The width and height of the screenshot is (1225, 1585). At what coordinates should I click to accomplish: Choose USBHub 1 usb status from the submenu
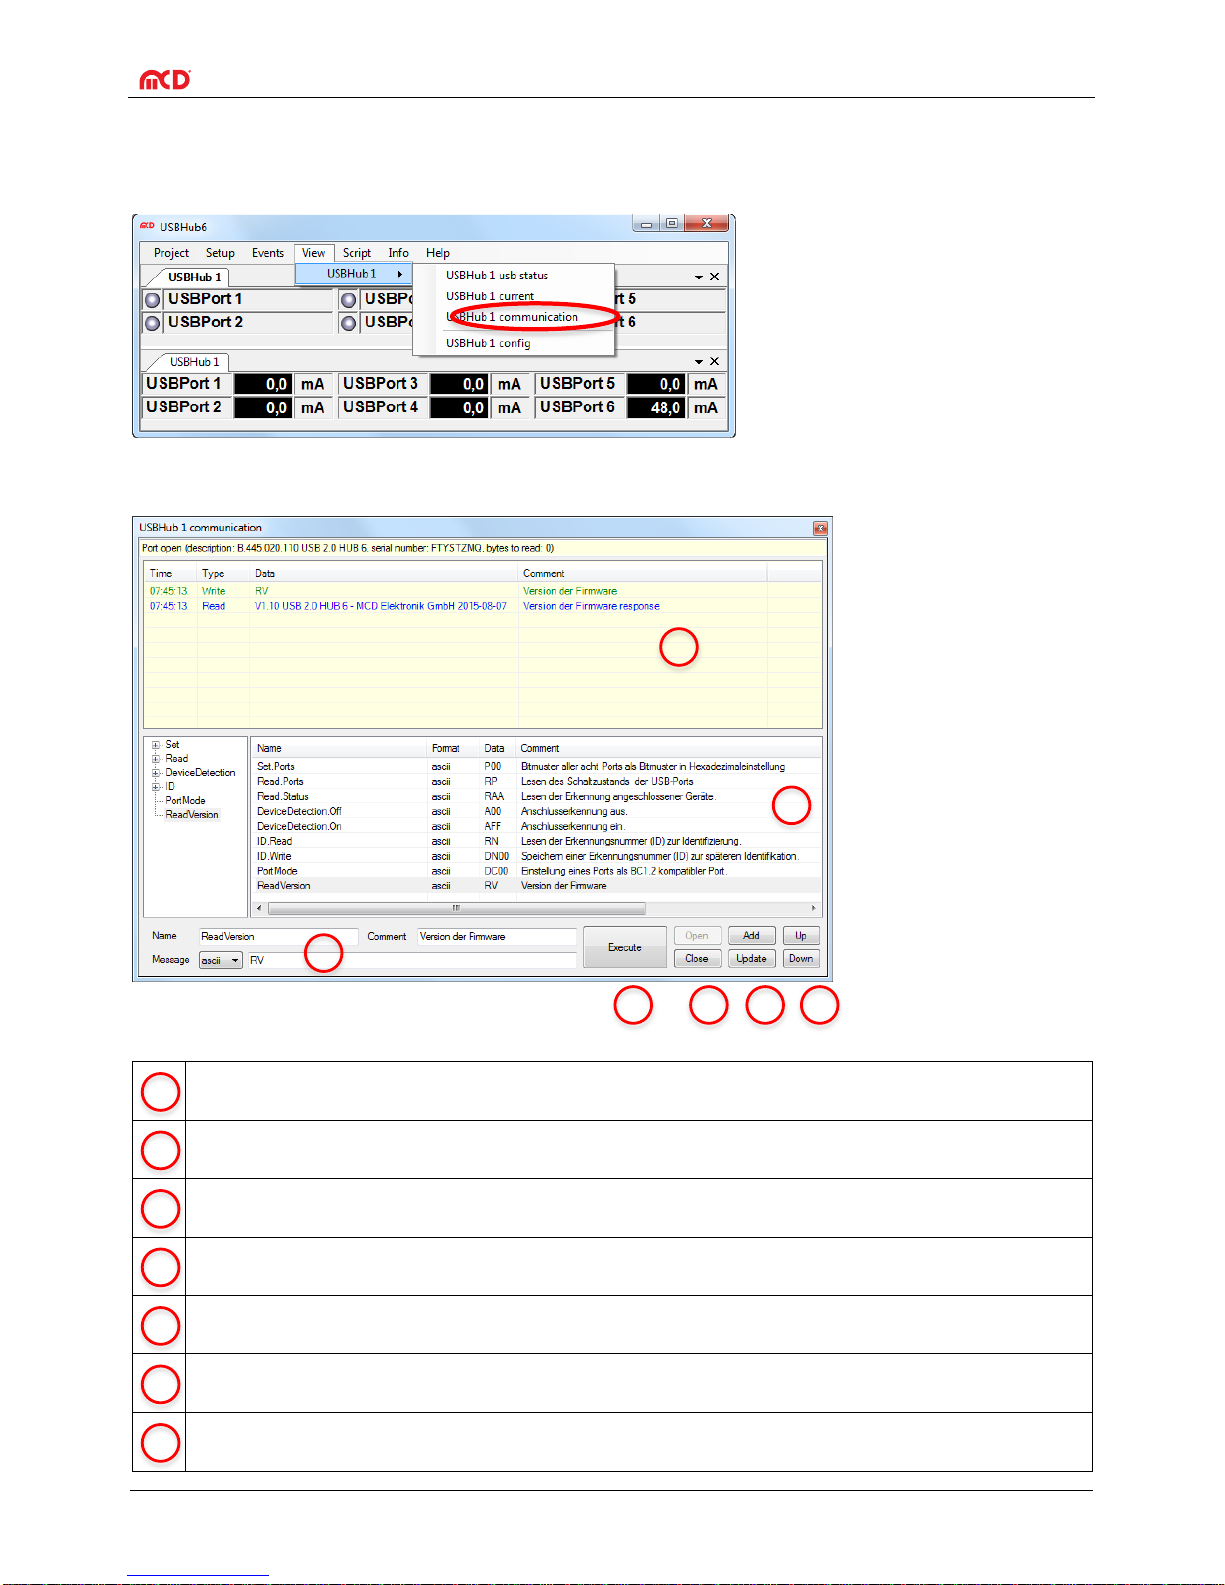(497, 275)
